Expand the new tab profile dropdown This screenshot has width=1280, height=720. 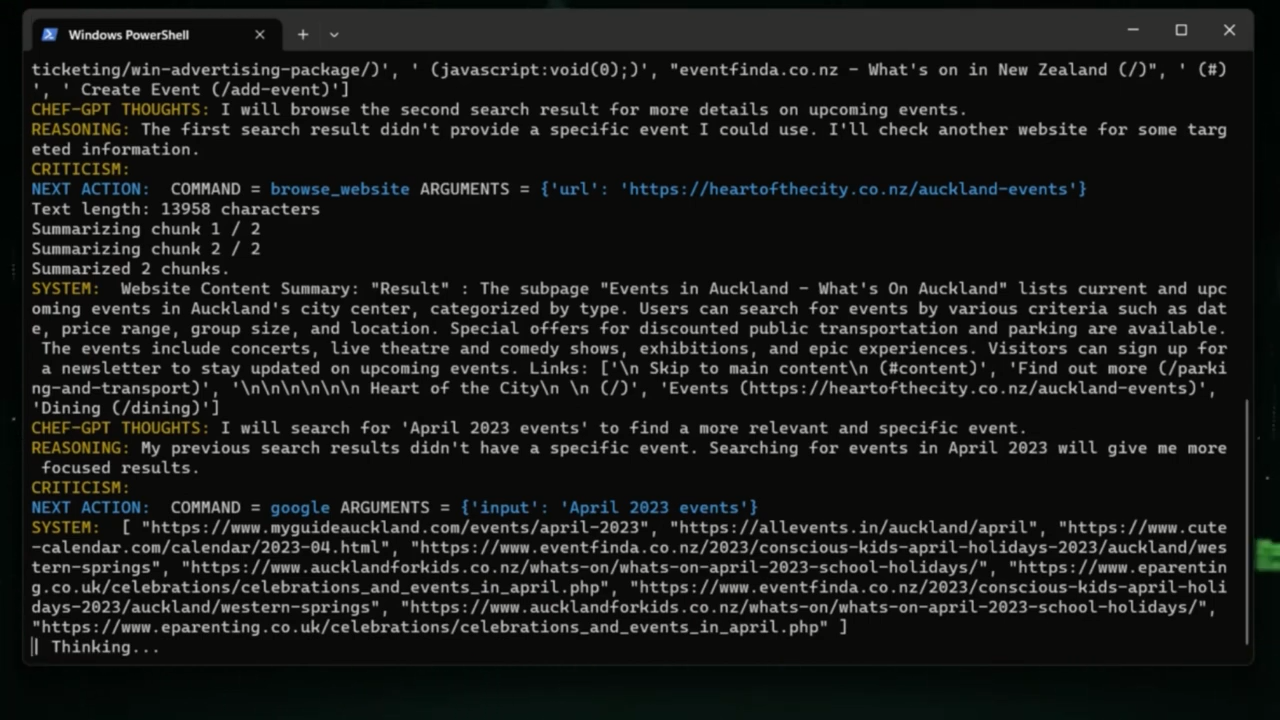[x=334, y=34]
